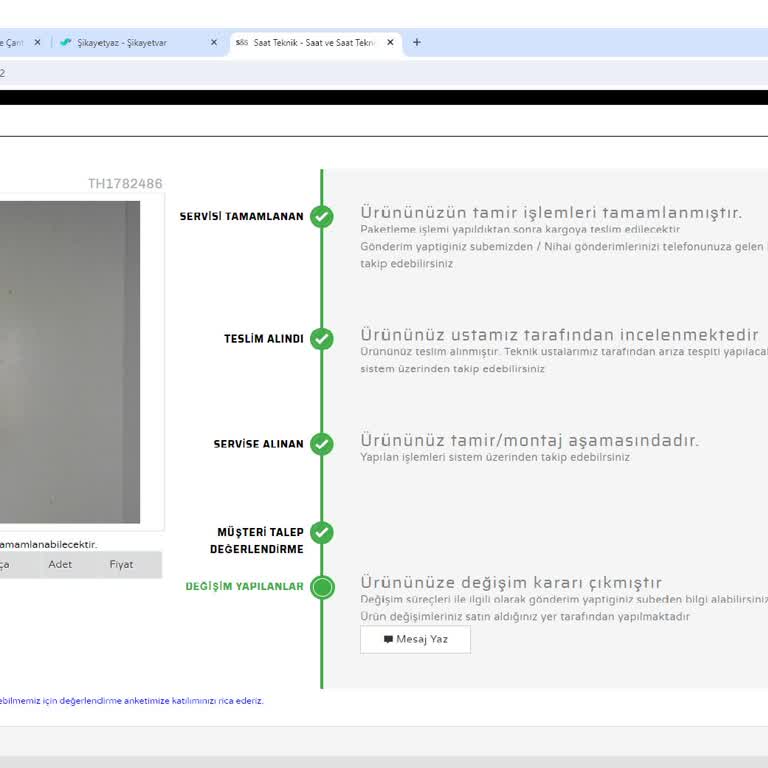Screen dimensions: 768x768
Task: Click the Değişim Yapılanlar green circle marker
Action: (322, 587)
